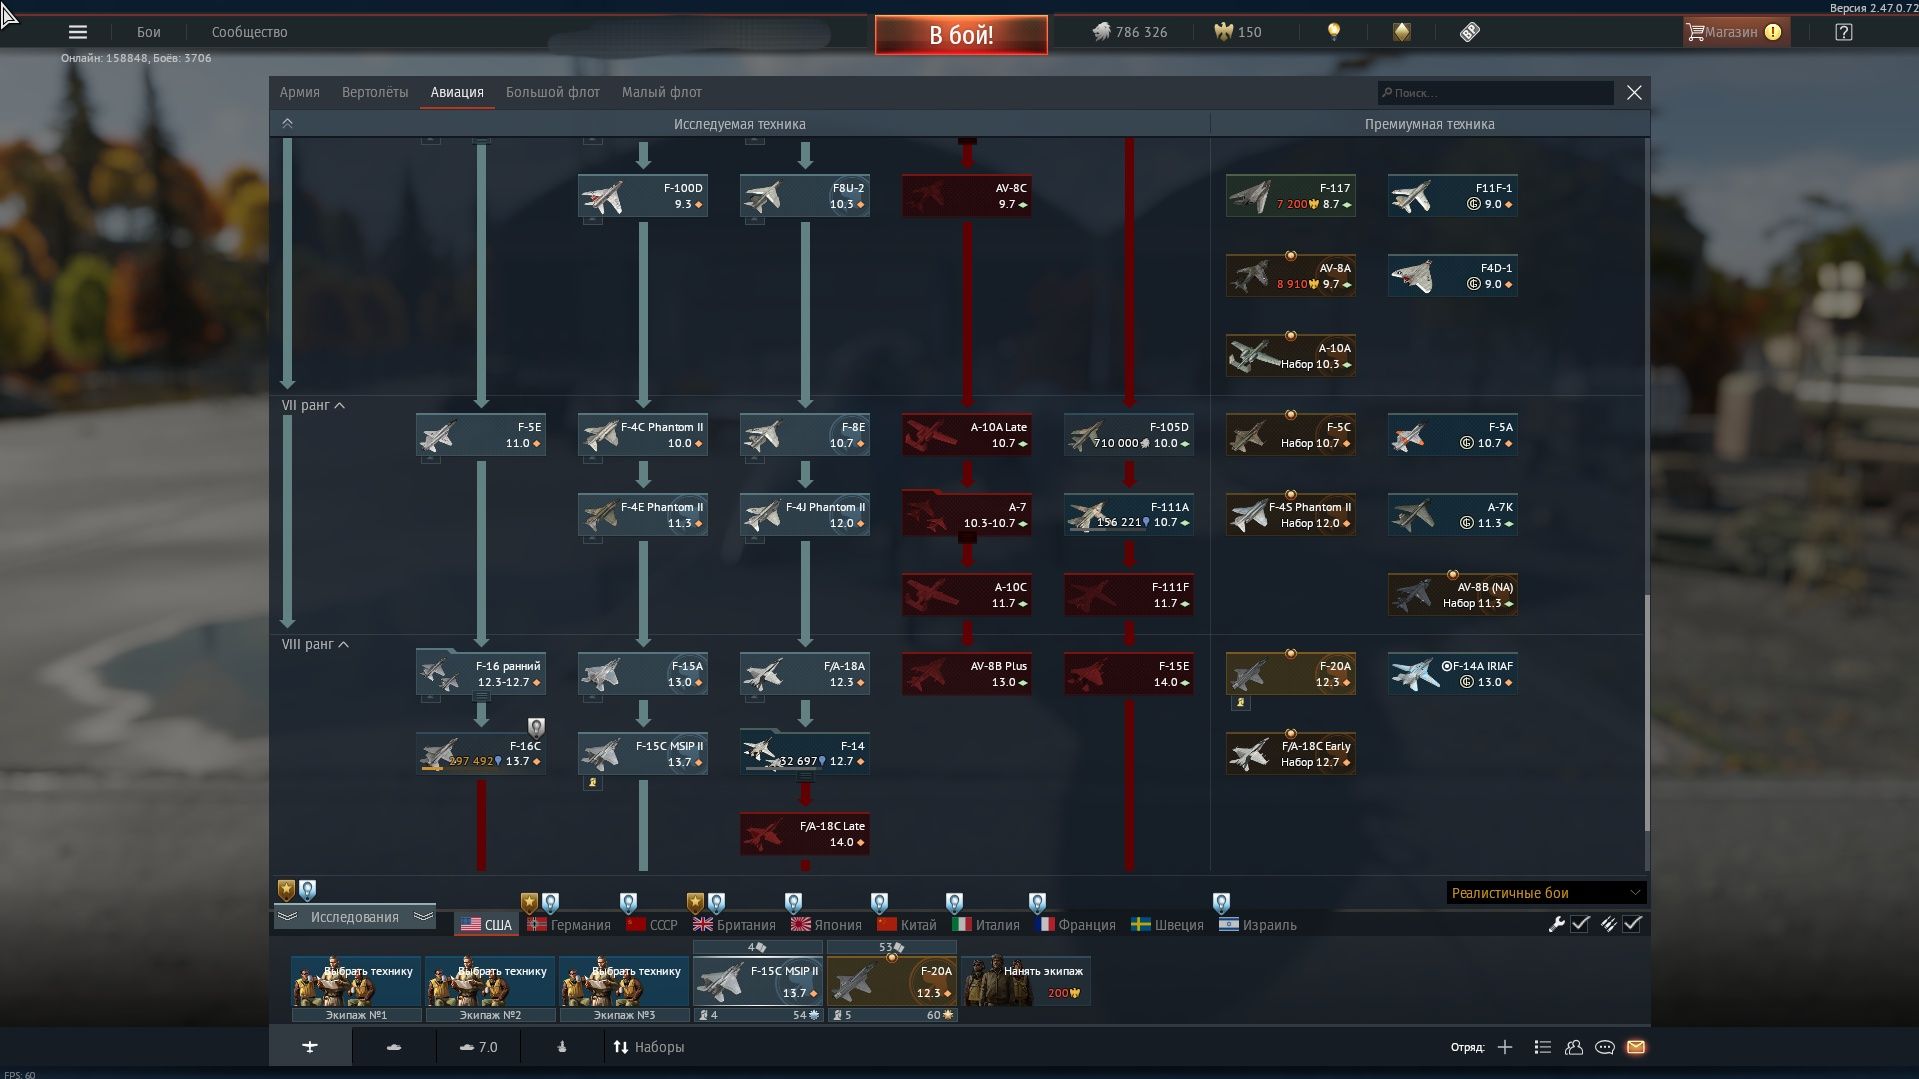Select the F8U-2 aircraft card
1919x1079 pixels.
805,196
